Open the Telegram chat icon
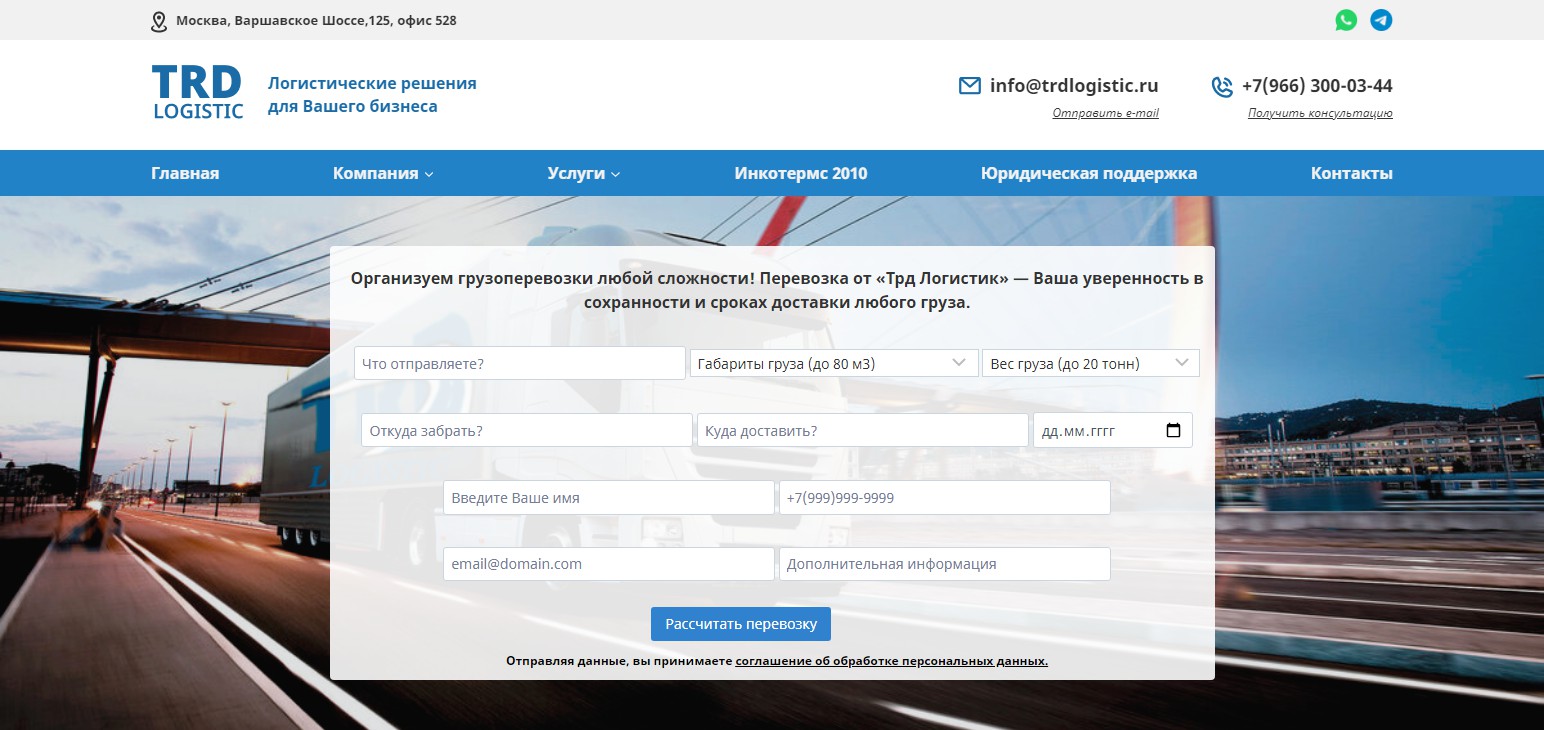 pos(1381,20)
